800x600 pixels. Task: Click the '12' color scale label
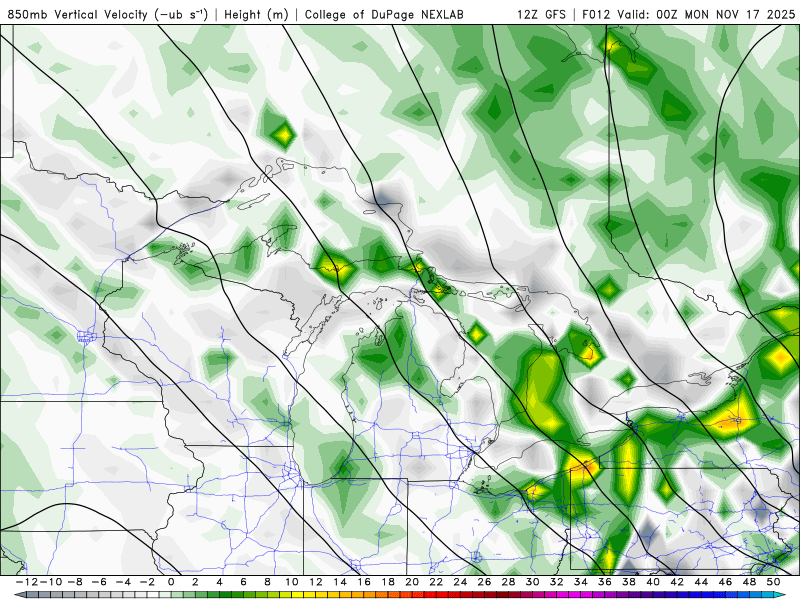pyautogui.click(x=316, y=582)
